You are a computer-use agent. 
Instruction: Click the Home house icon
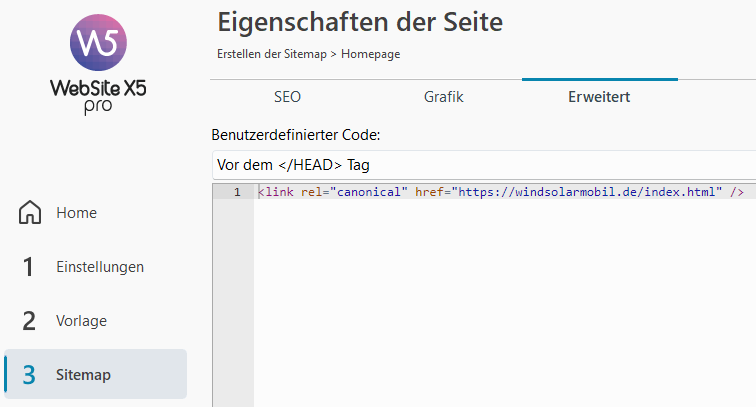30,212
